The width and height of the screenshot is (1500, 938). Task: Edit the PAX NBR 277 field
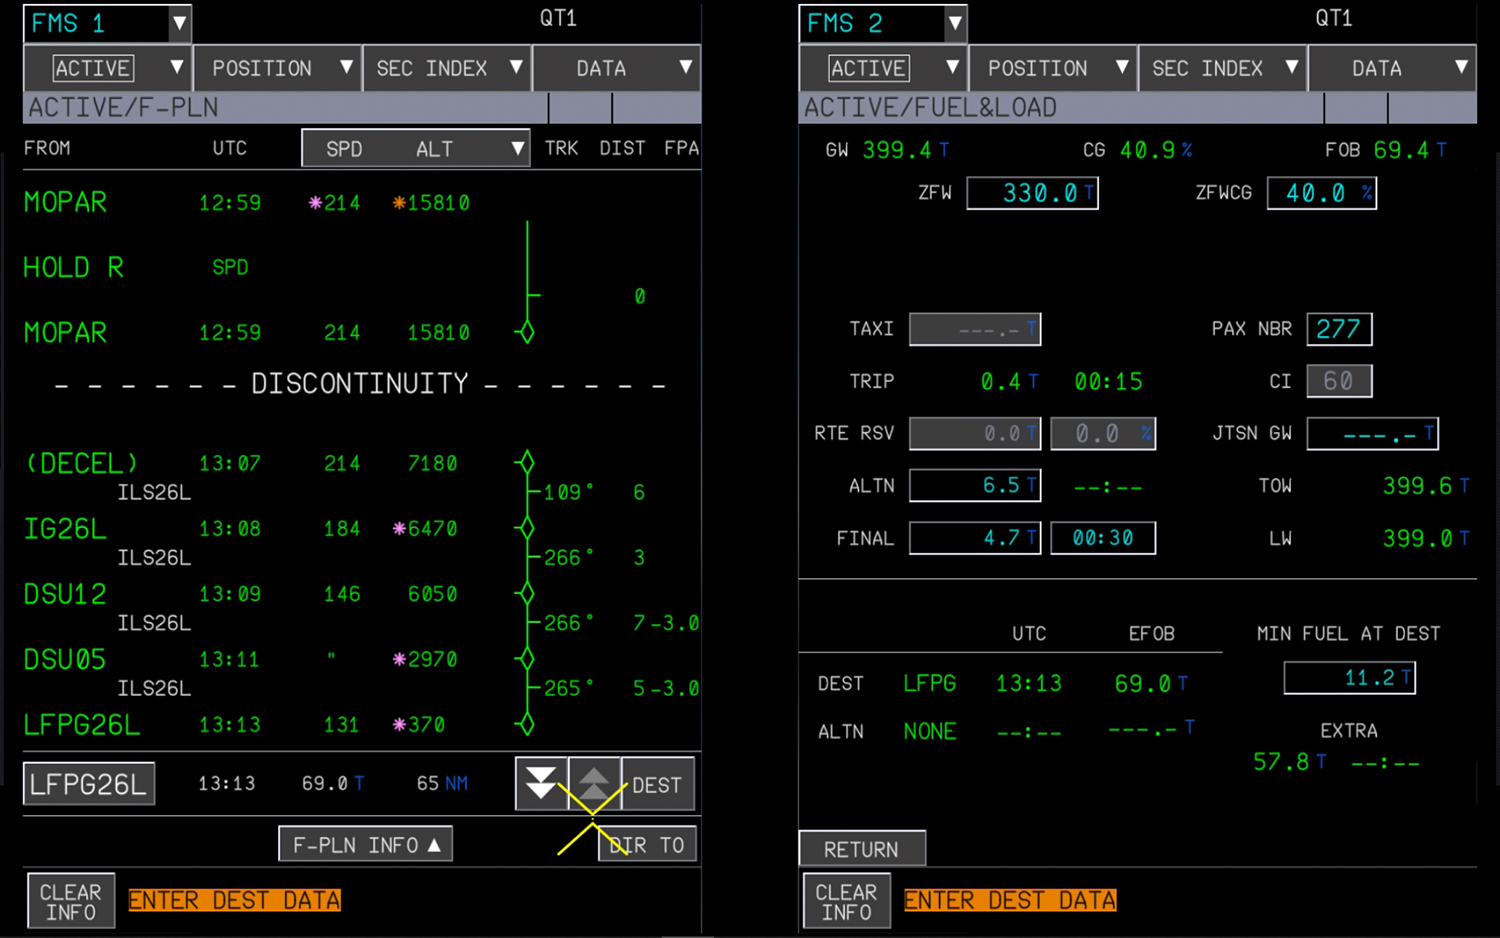[1339, 329]
